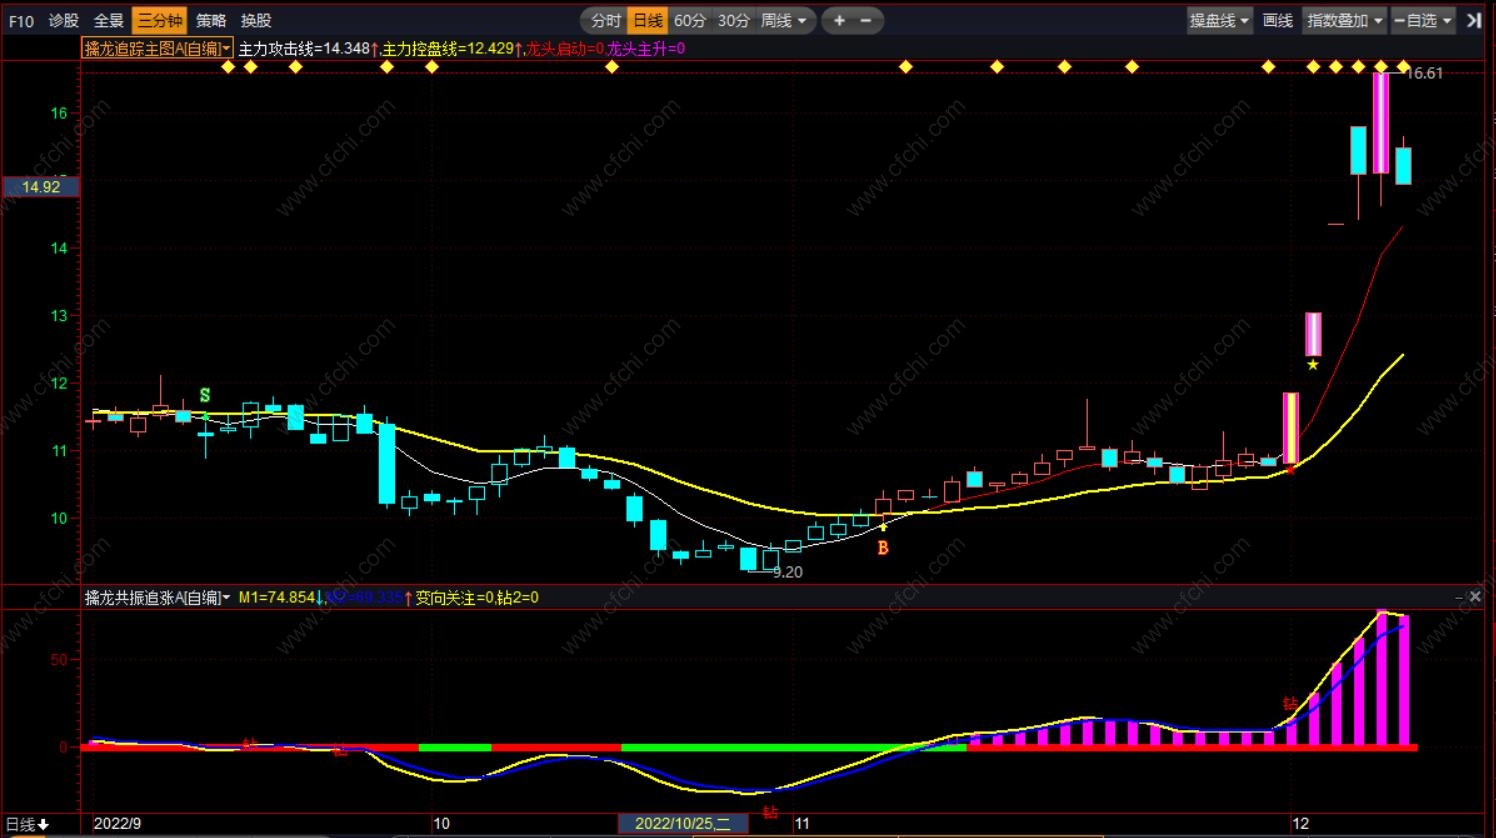Expand the 周线 period dropdown

(x=783, y=20)
